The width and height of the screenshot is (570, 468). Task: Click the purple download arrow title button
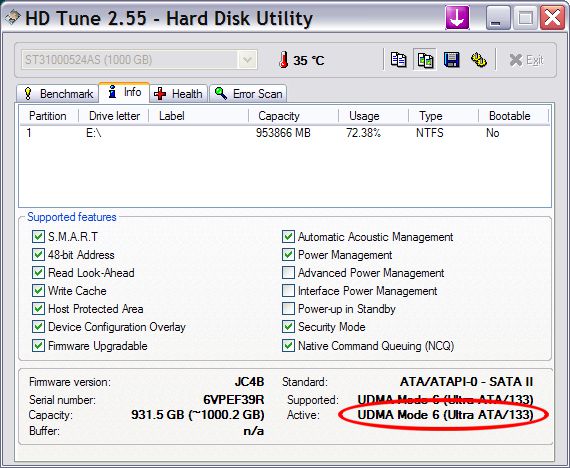pyautogui.click(x=457, y=17)
